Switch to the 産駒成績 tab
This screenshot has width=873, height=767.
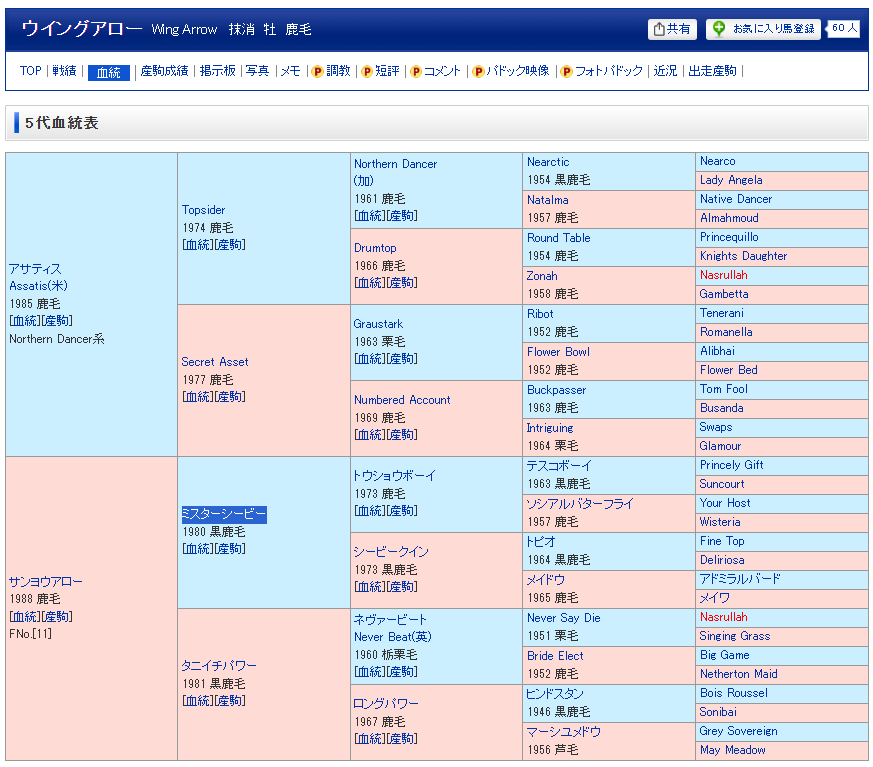164,71
